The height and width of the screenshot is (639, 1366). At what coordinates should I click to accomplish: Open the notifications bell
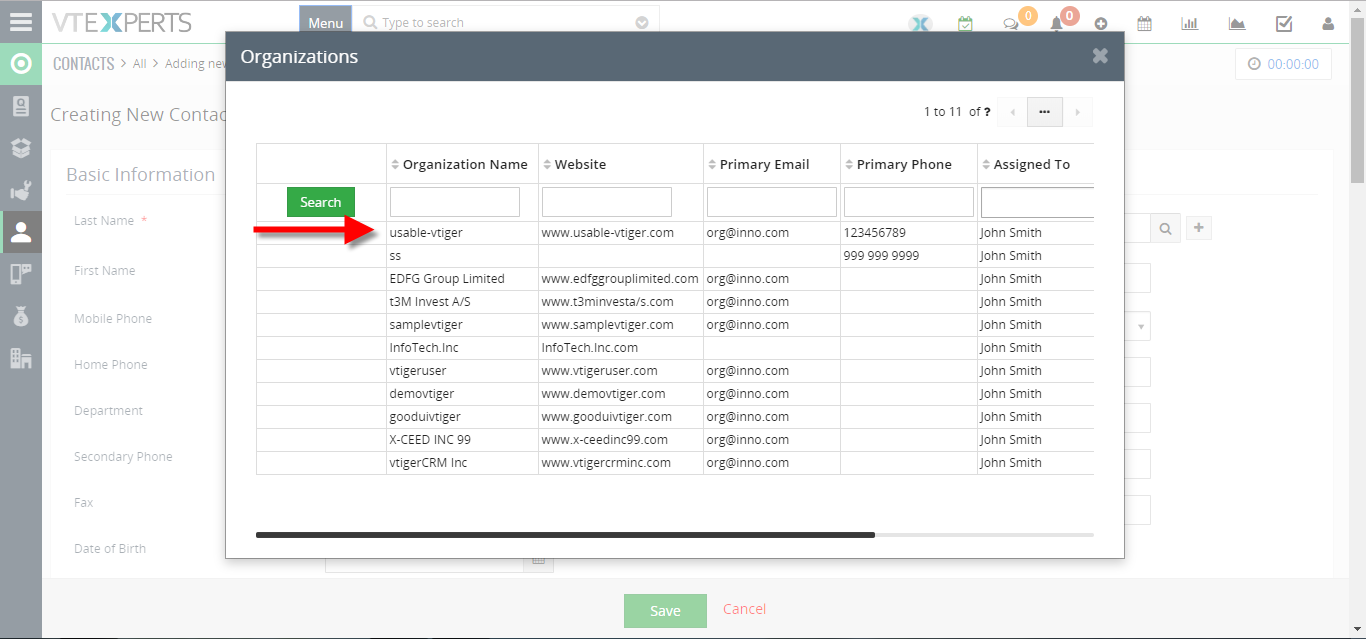pyautogui.click(x=1056, y=24)
